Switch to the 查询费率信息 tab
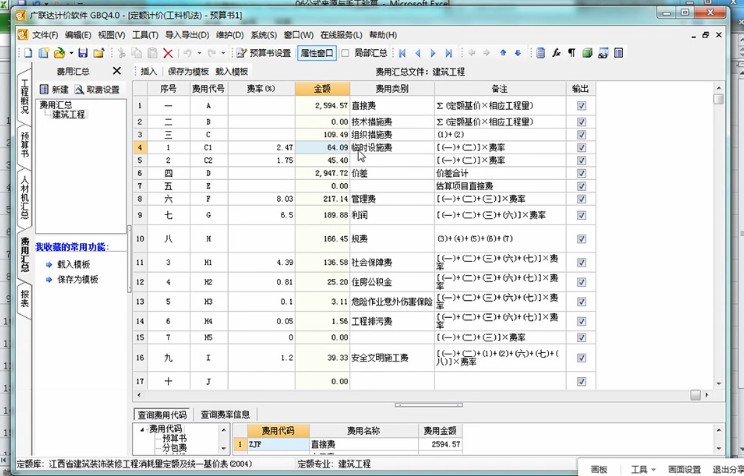 (225, 414)
